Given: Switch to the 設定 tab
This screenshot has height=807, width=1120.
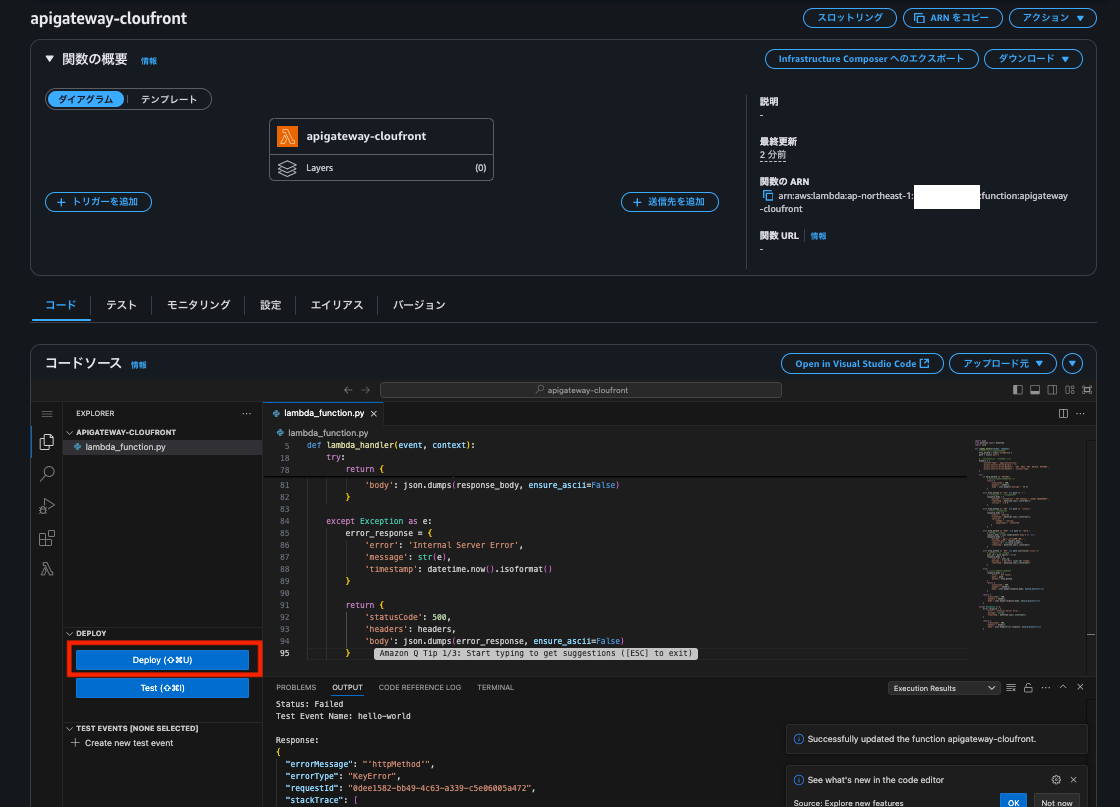Looking at the screenshot, I should 271,305.
